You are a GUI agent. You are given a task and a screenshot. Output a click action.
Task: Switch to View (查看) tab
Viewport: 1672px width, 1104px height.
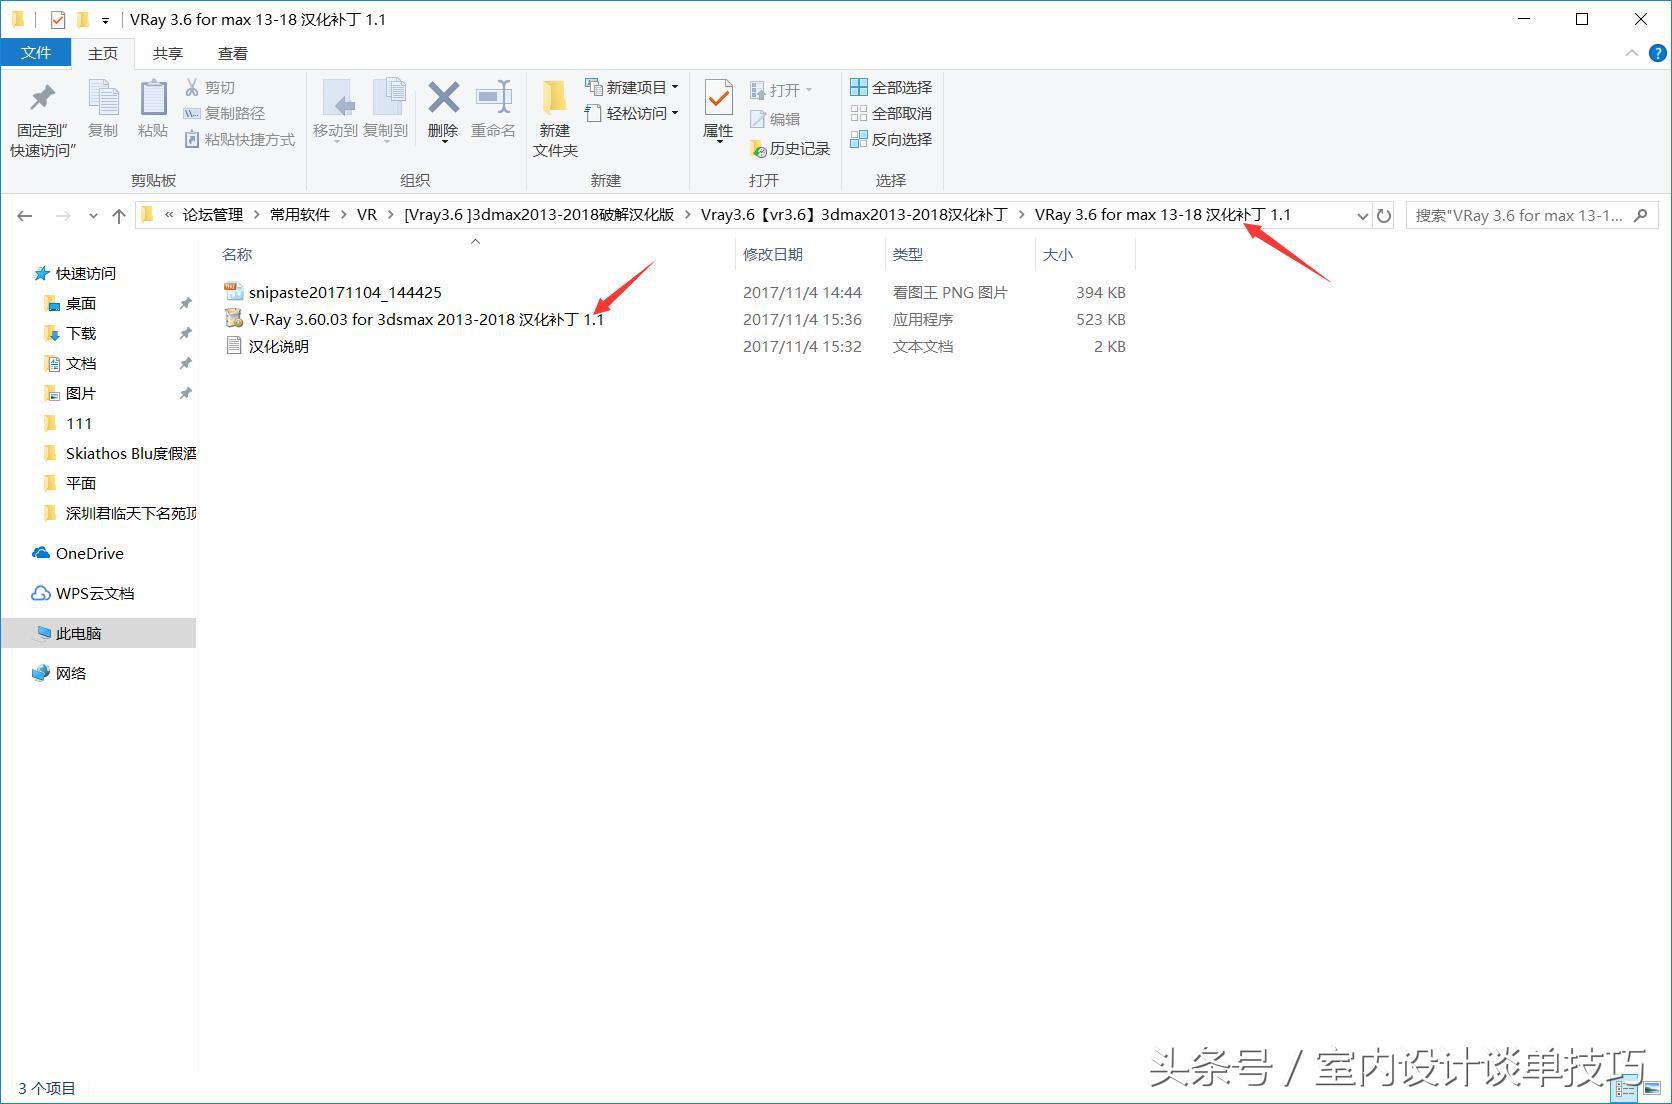[232, 53]
